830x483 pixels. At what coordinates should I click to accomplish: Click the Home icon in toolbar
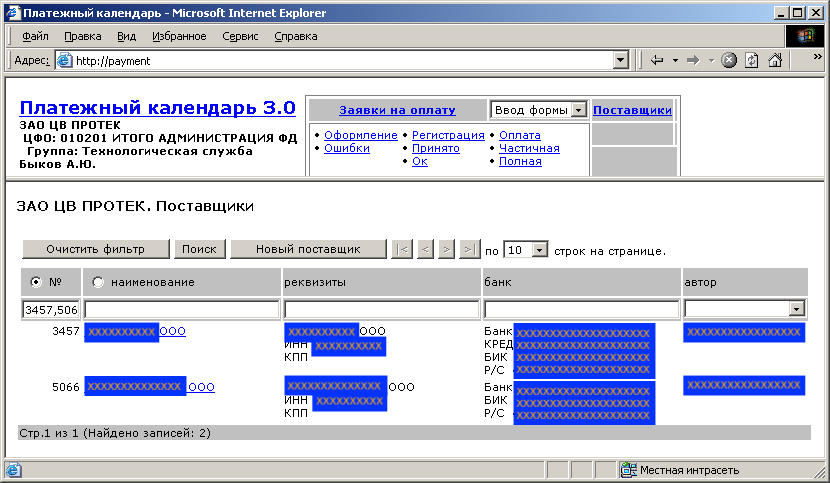point(775,60)
